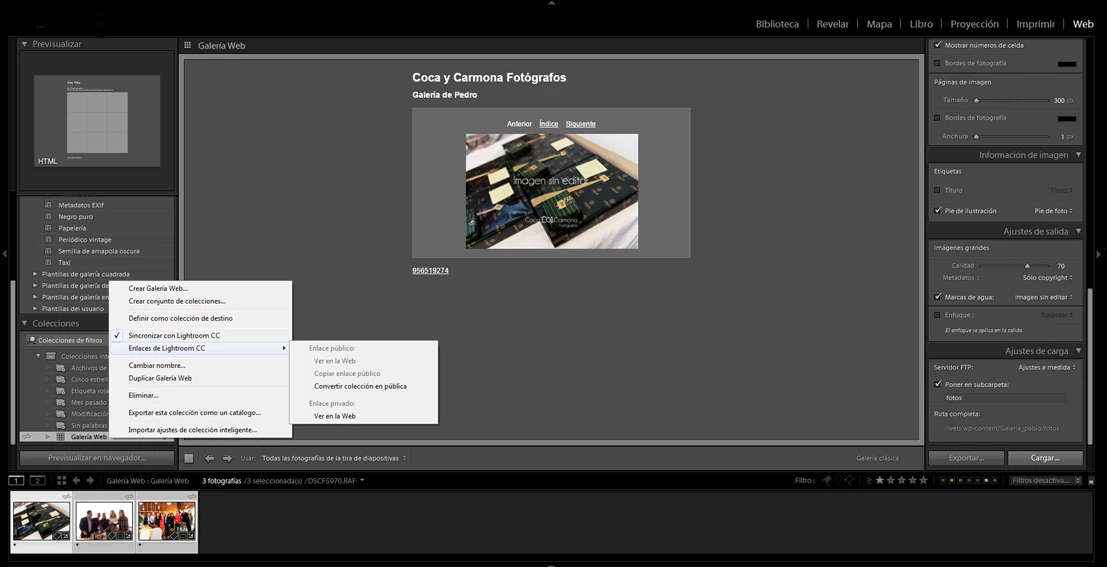1107x567 pixels.
Task: Uncheck Mostrar números de celda
Action: tap(938, 45)
